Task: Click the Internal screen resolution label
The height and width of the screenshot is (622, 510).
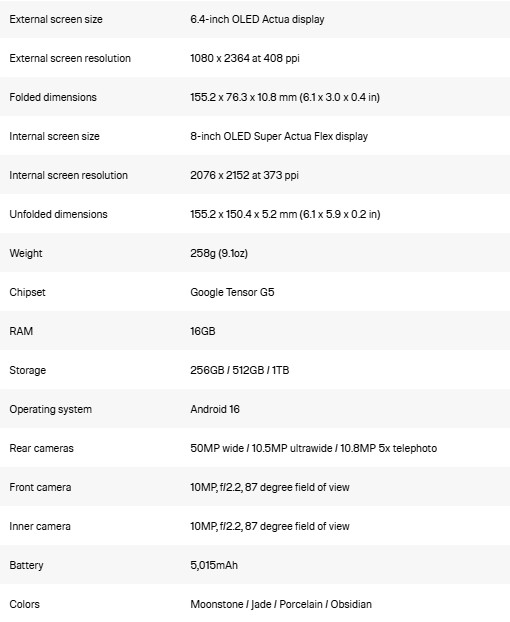Action: 69,175
